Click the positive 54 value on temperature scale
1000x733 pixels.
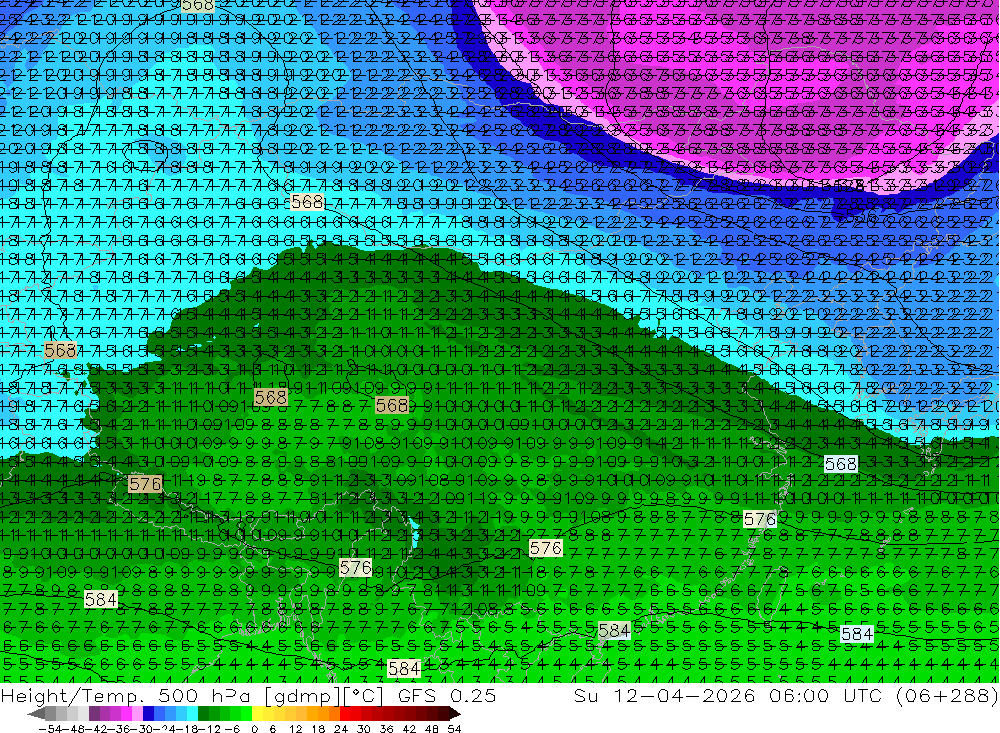pos(454,729)
